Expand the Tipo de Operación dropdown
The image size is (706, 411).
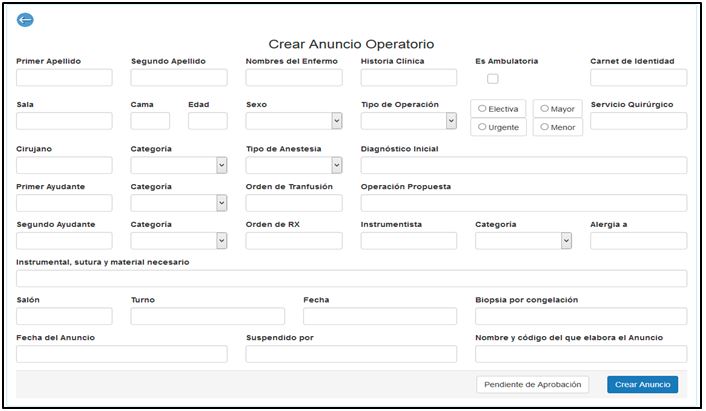pyautogui.click(x=409, y=121)
